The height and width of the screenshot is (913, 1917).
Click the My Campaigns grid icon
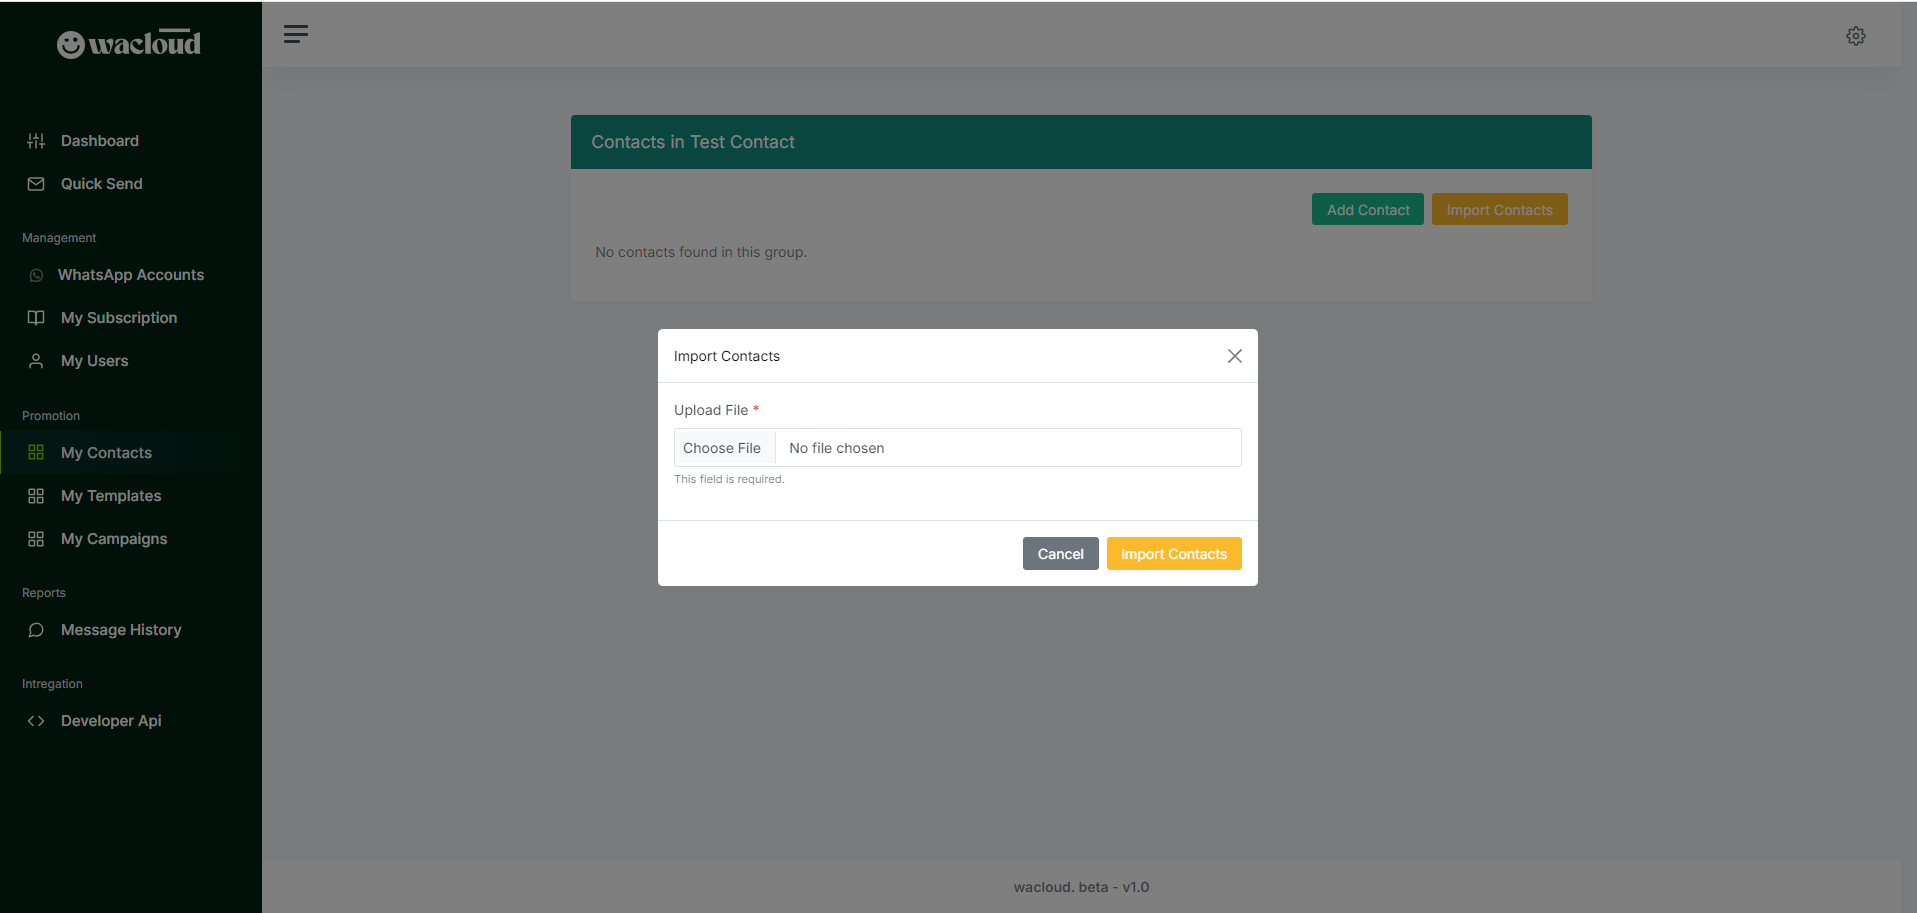(x=36, y=539)
